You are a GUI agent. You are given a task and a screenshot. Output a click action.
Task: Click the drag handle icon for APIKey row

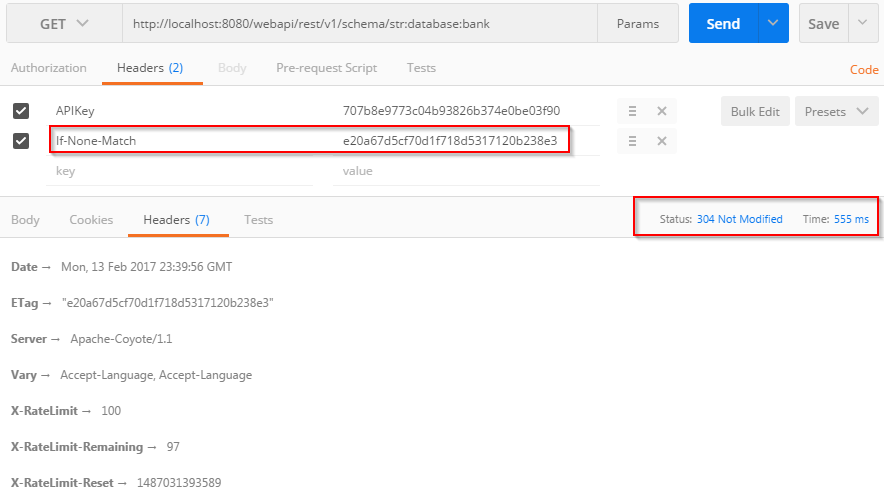click(632, 111)
